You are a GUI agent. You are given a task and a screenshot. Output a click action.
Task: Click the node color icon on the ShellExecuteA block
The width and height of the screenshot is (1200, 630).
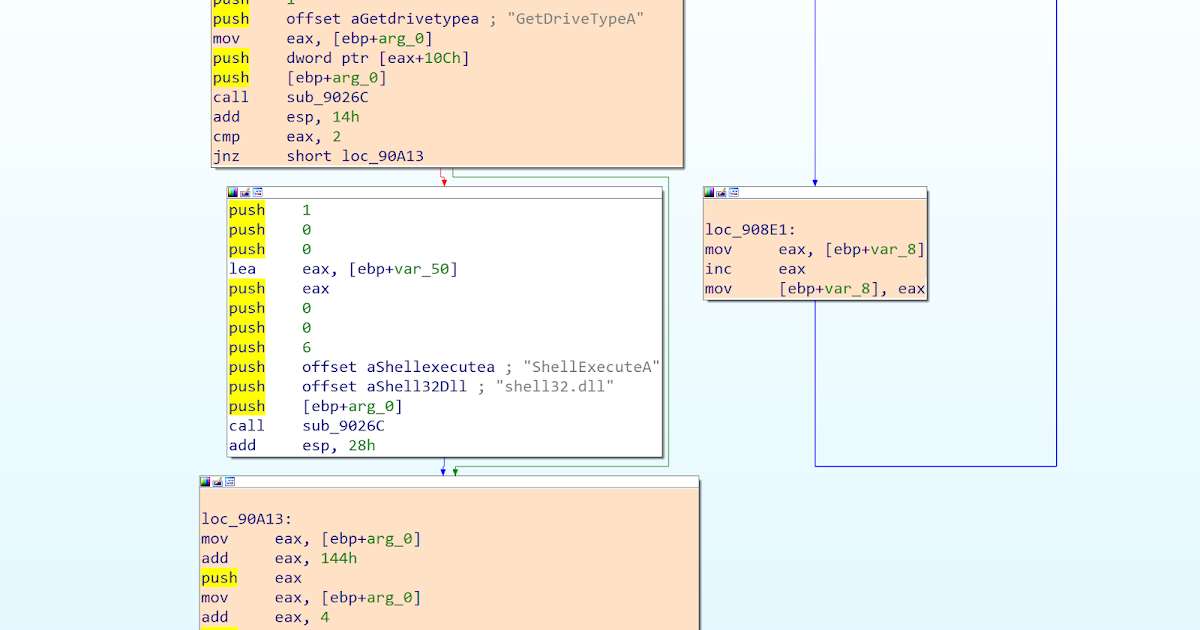tap(233, 192)
